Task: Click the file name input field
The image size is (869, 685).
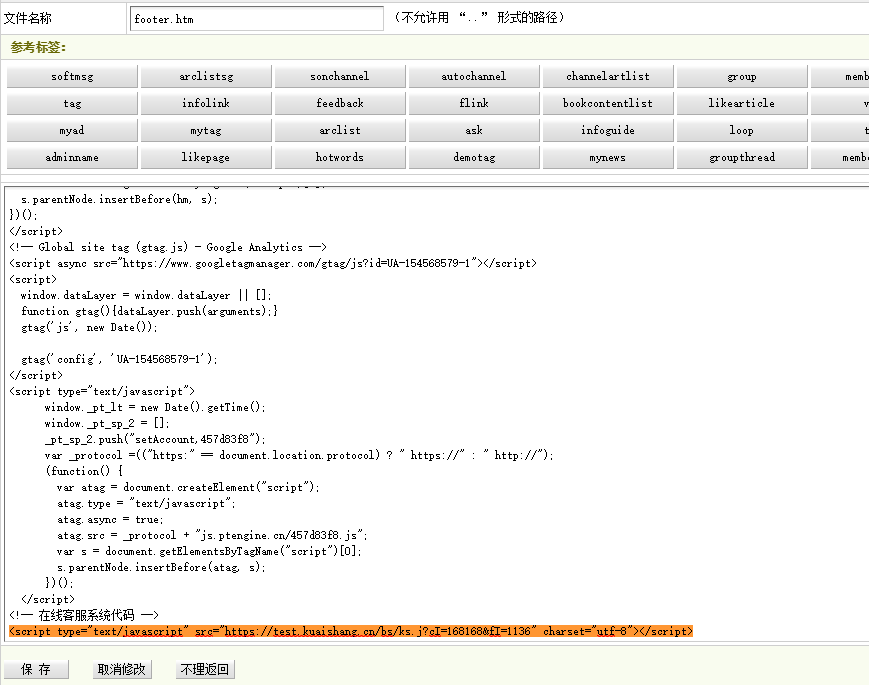Action: (x=256, y=19)
